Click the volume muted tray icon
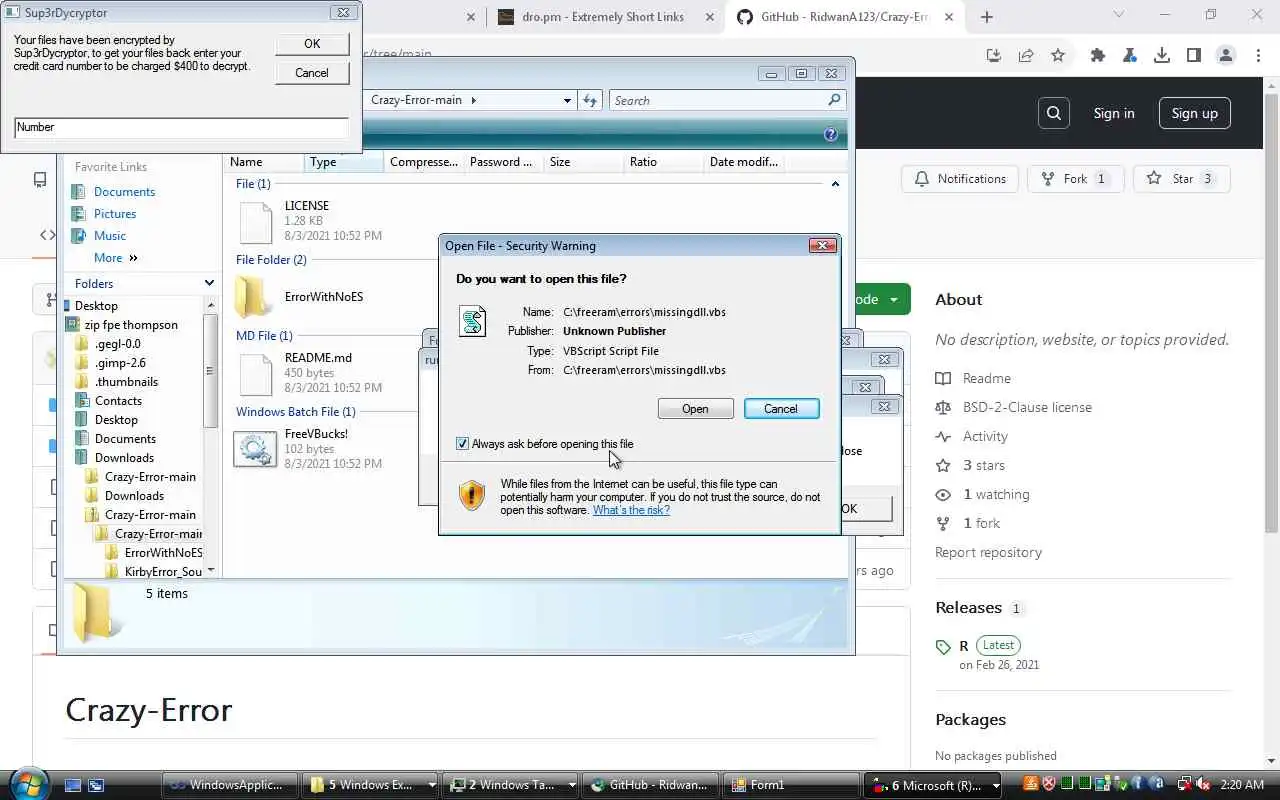 pyautogui.click(x=1202, y=784)
